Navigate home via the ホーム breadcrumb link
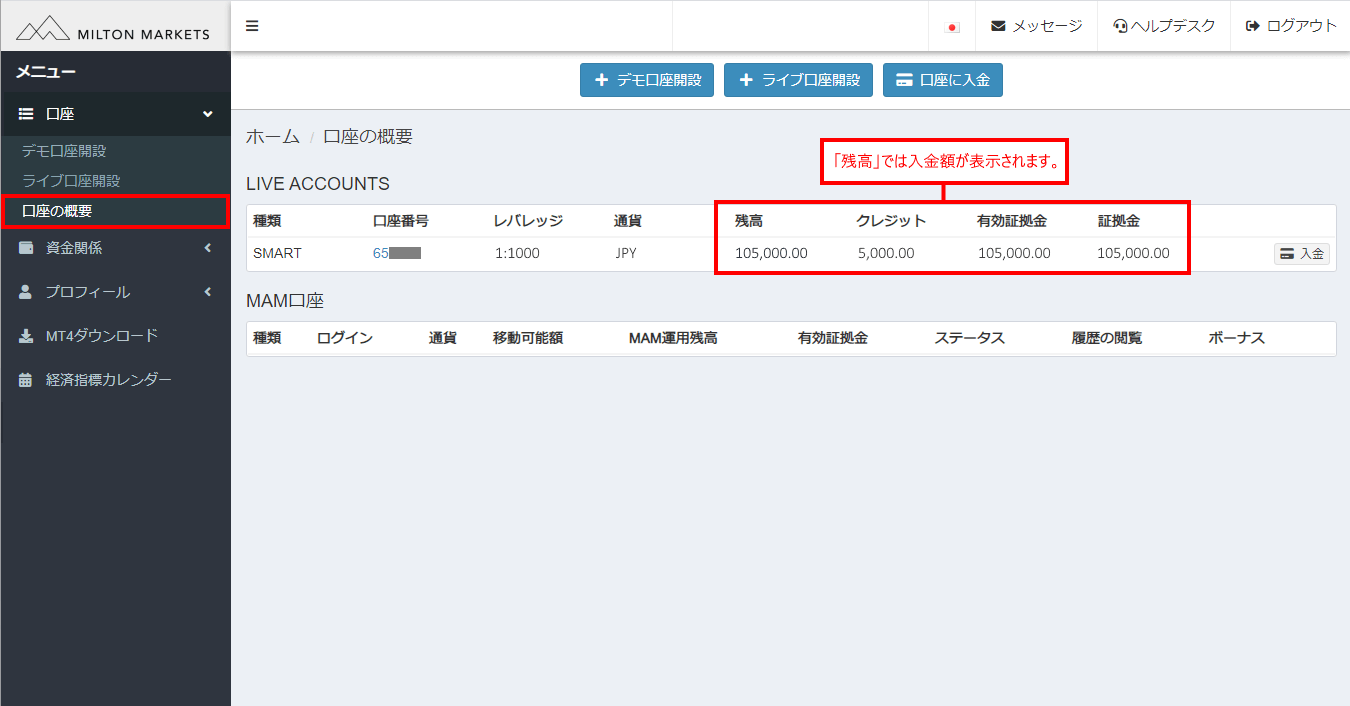The height and width of the screenshot is (706, 1350). coord(272,136)
